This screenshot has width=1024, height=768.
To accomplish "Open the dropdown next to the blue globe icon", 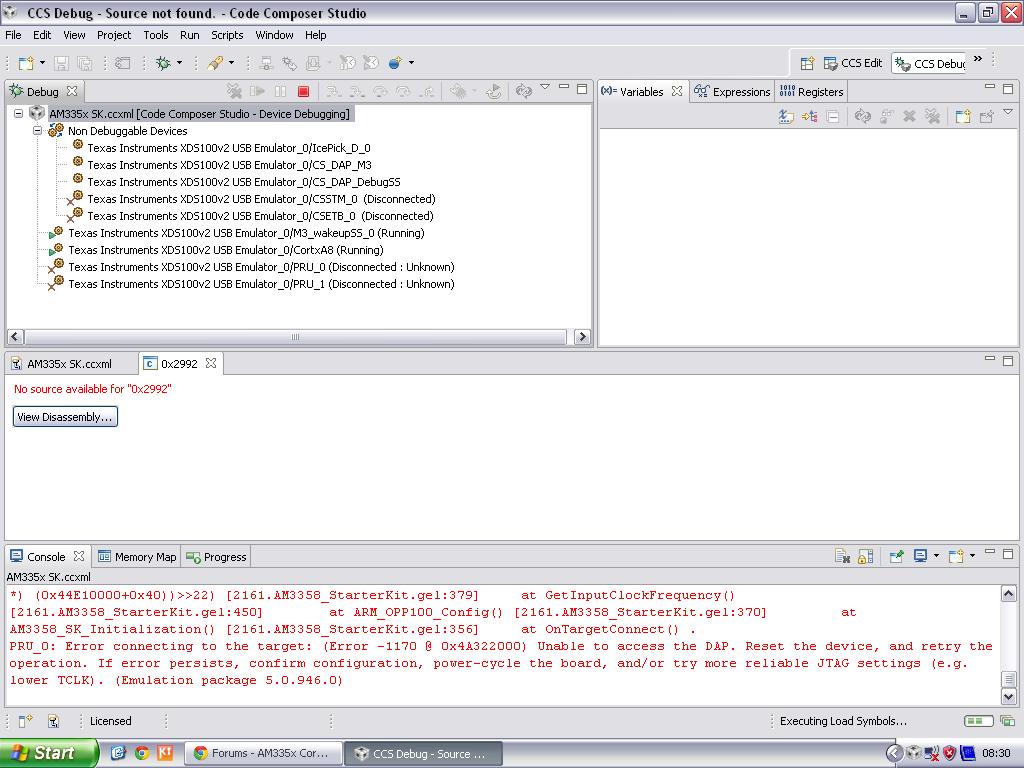I will [x=411, y=63].
